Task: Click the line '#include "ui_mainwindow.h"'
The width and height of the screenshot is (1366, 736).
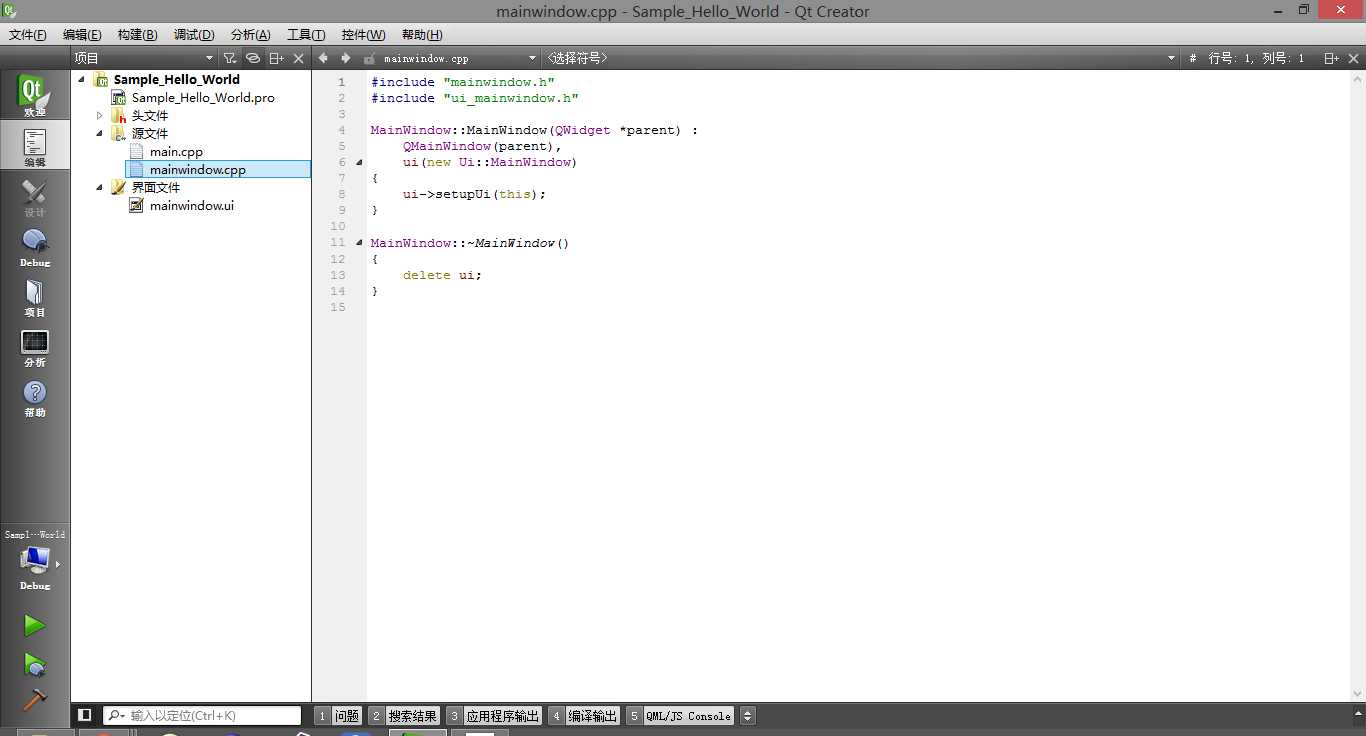Action: 474,98
